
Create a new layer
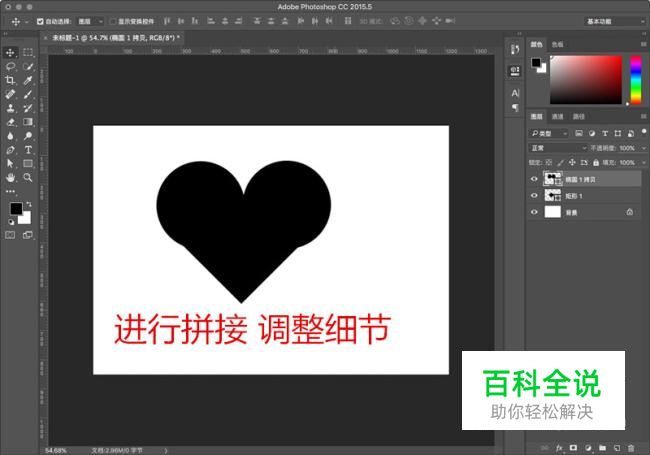click(x=617, y=448)
